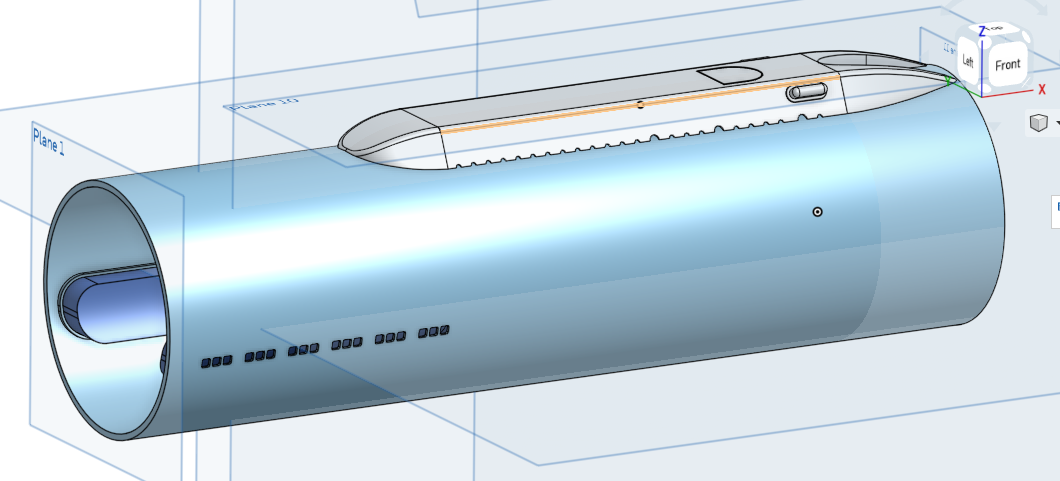Image resolution: width=1060 pixels, height=481 pixels.
Task: Click the Left face of view cube
Action: pyautogui.click(x=968, y=60)
